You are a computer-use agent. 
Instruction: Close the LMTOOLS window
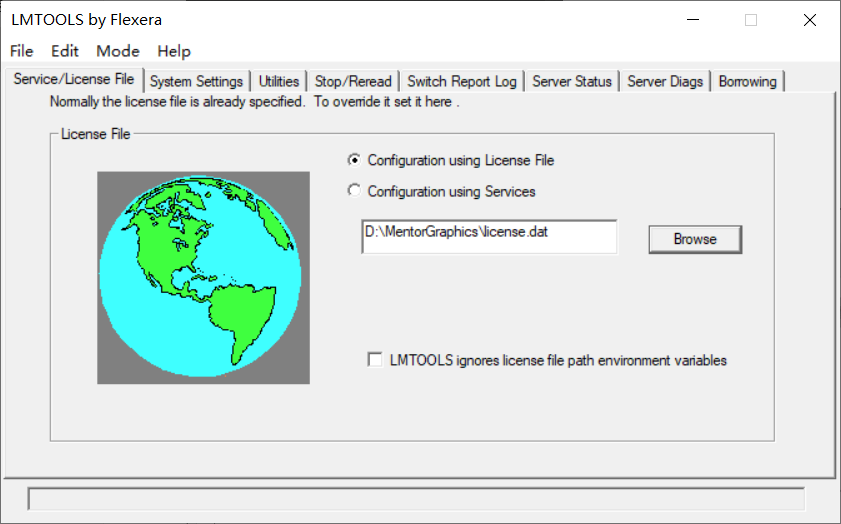point(810,20)
